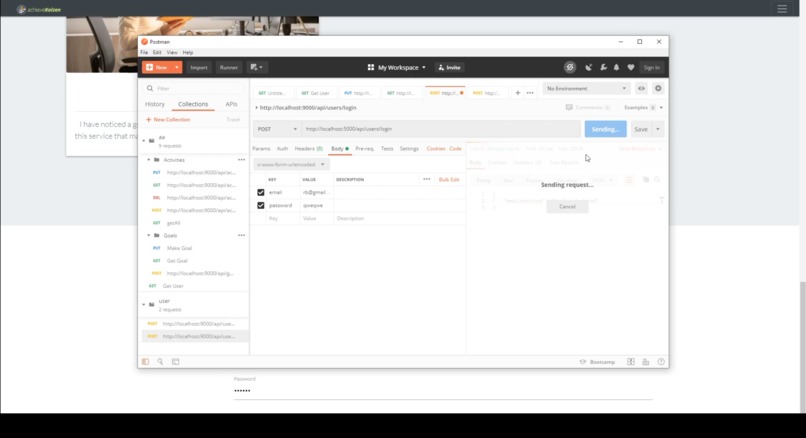Select the getAll request in Activities

click(174, 223)
